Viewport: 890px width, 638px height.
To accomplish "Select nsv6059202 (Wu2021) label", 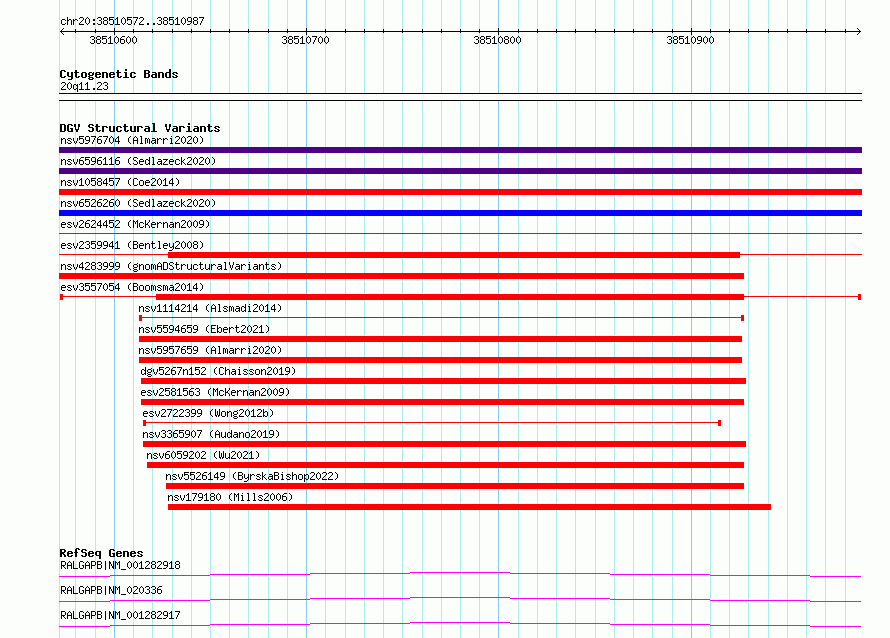I will [x=203, y=455].
